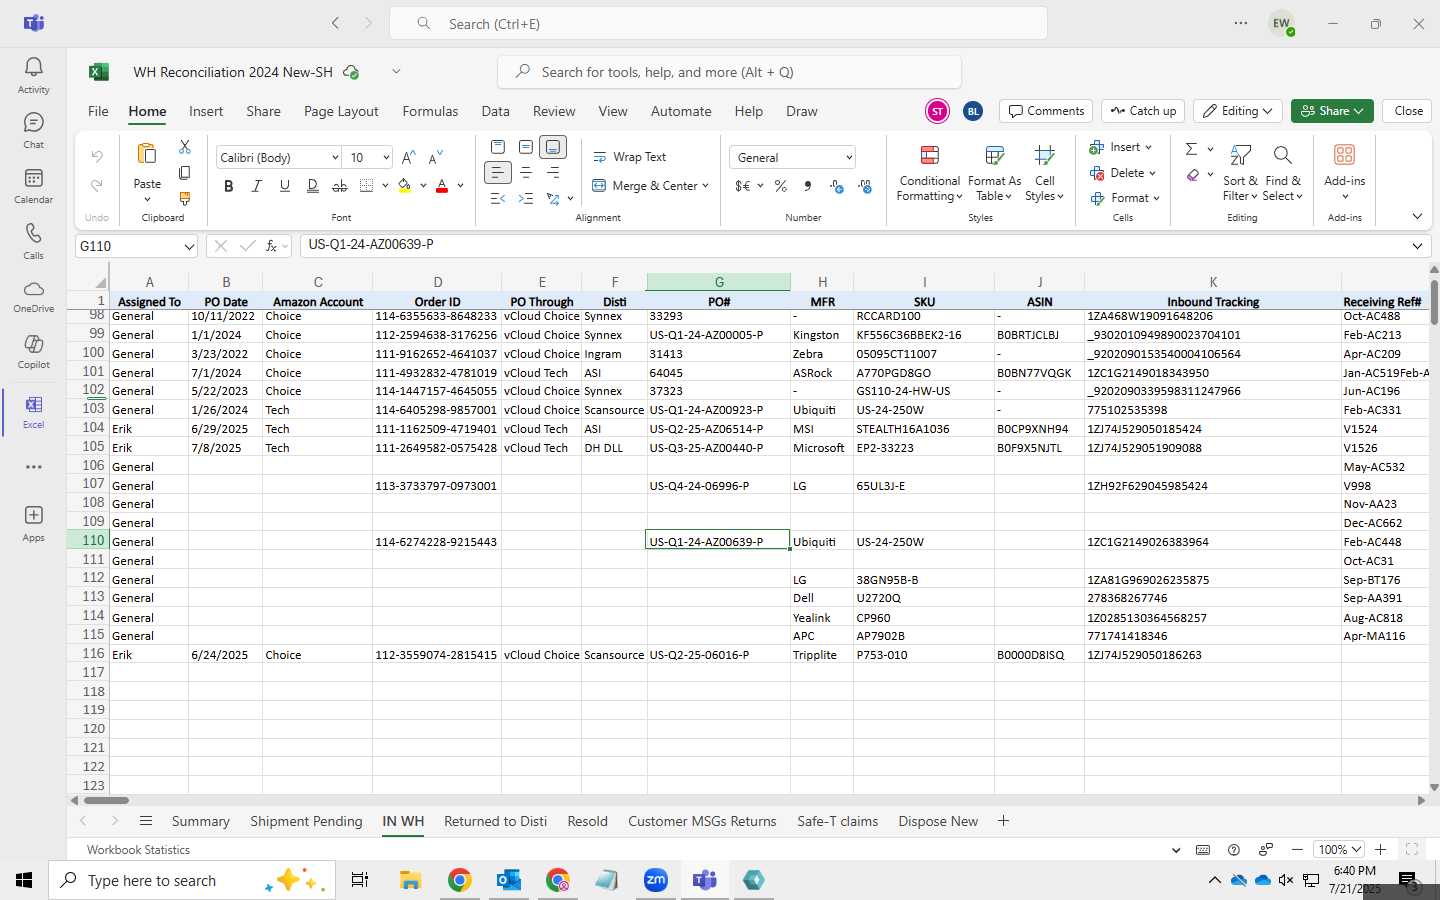Viewport: 1440px width, 900px height.
Task: Toggle Underline formatting
Action: pos(285,186)
